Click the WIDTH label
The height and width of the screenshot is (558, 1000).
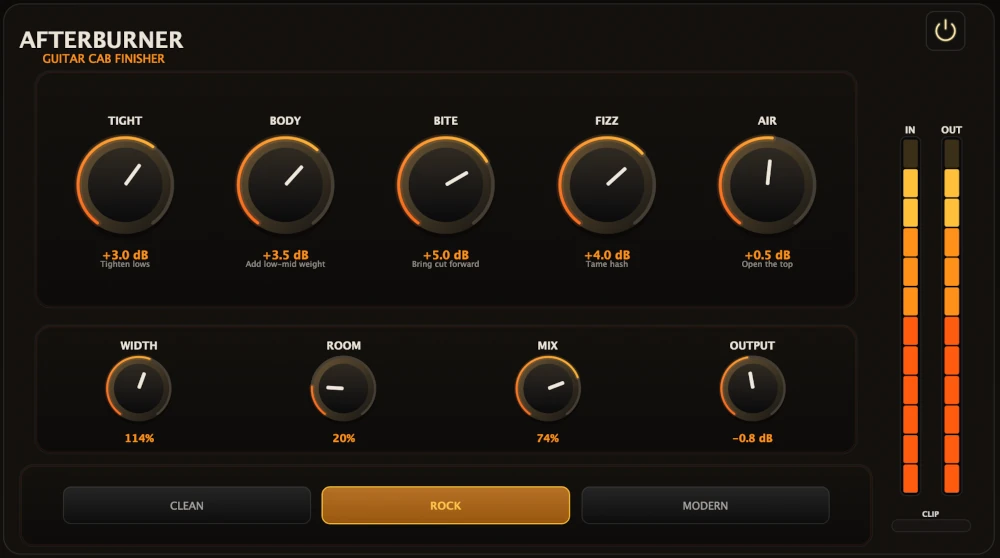point(138,346)
